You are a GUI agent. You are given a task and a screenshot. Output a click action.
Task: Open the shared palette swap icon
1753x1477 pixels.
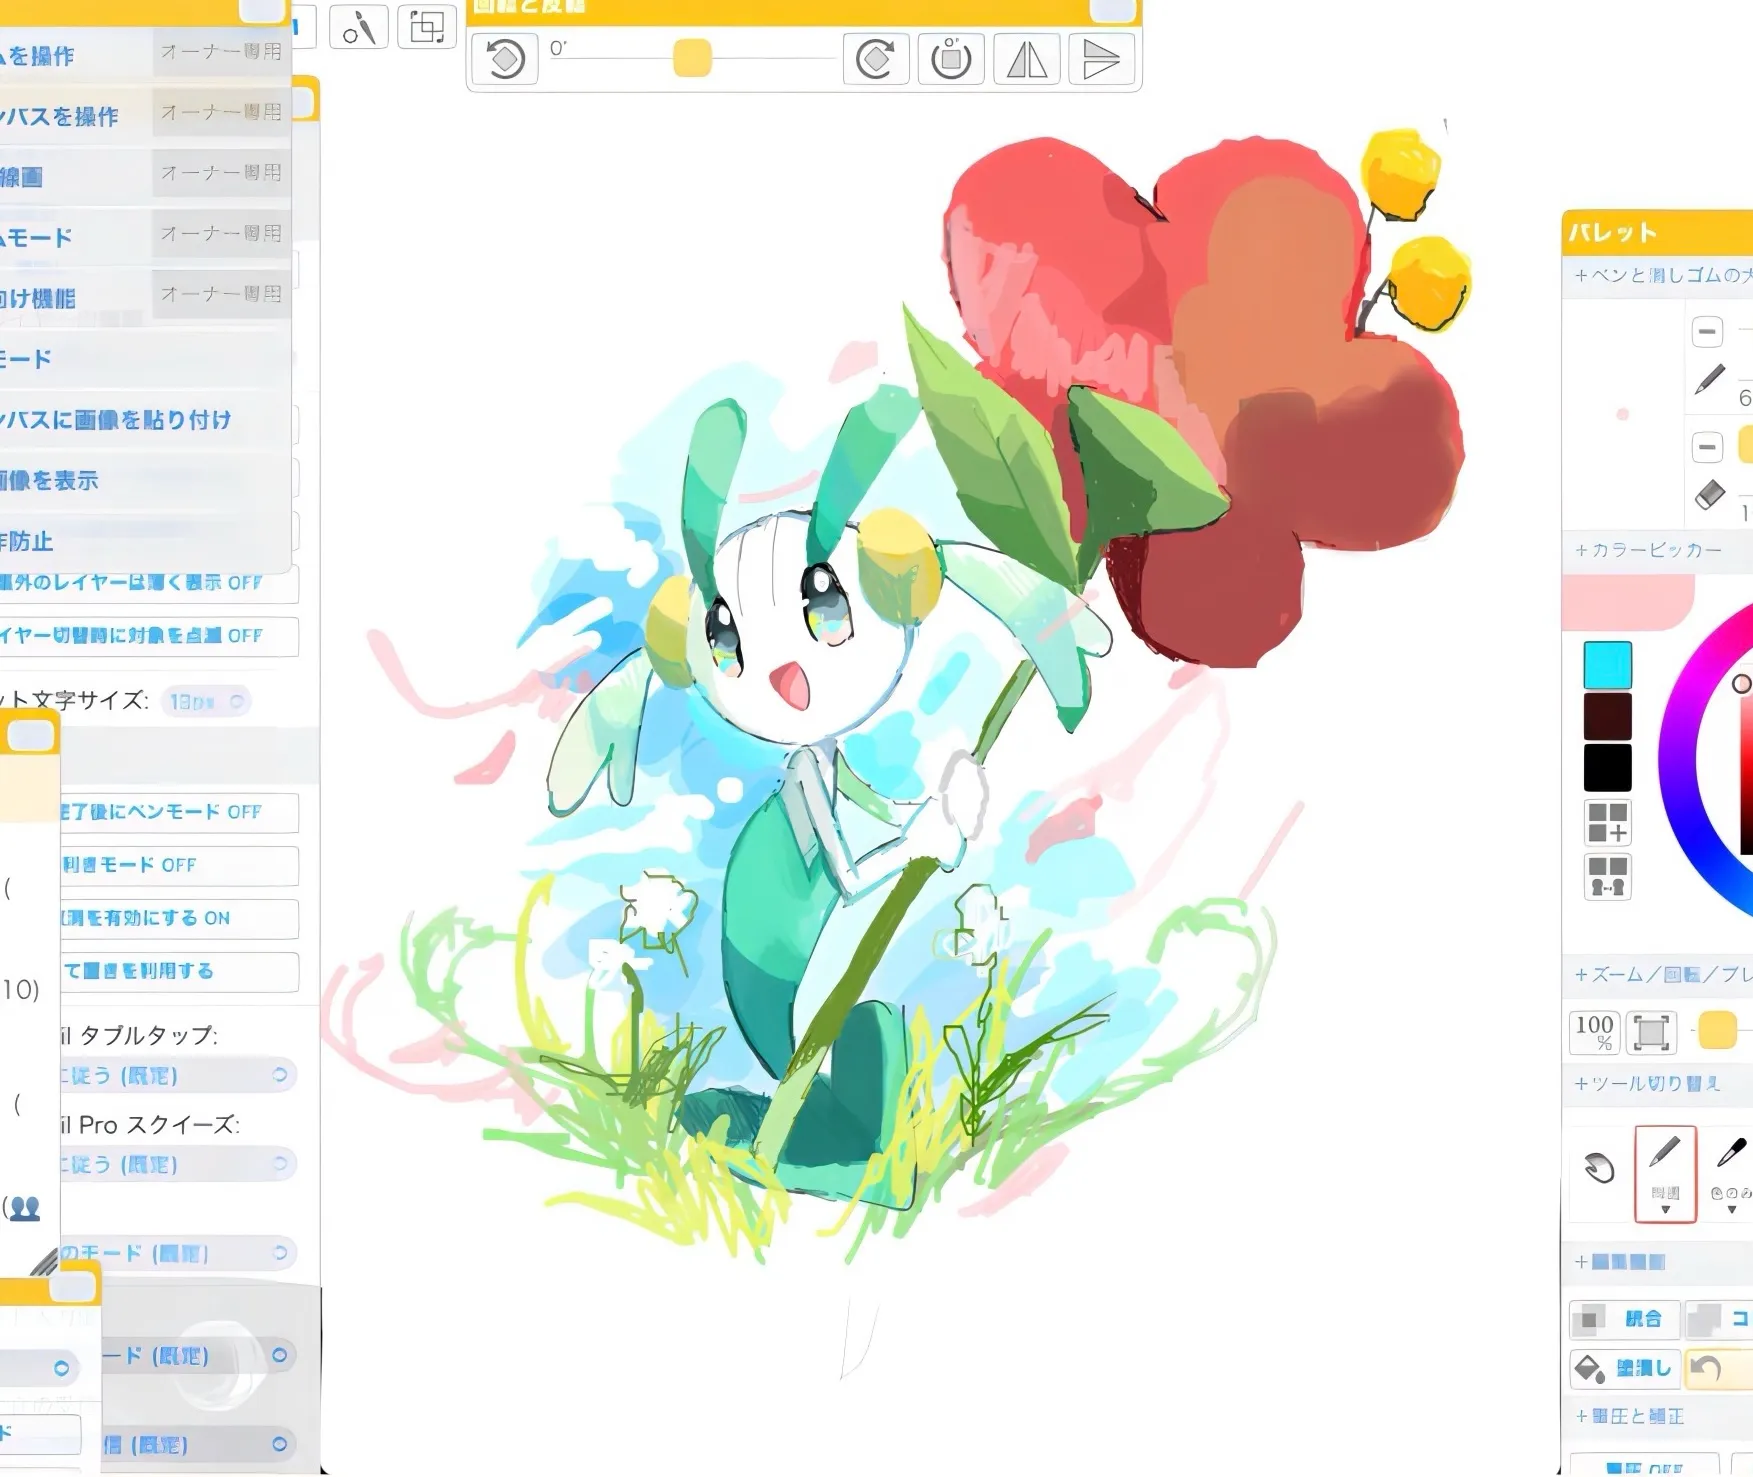click(1607, 876)
